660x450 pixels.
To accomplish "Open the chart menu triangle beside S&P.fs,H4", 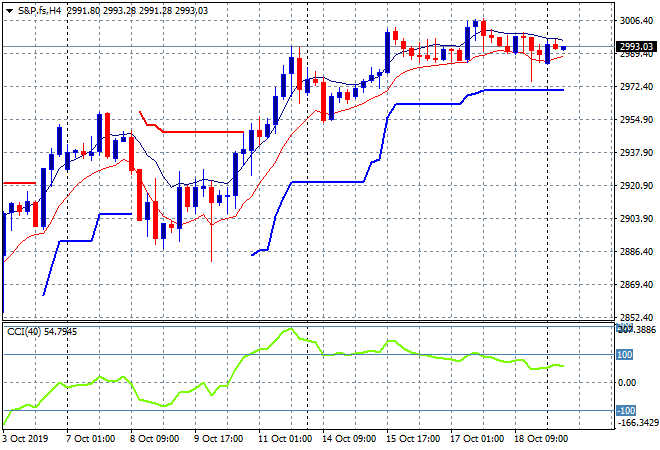I will click(x=9, y=11).
